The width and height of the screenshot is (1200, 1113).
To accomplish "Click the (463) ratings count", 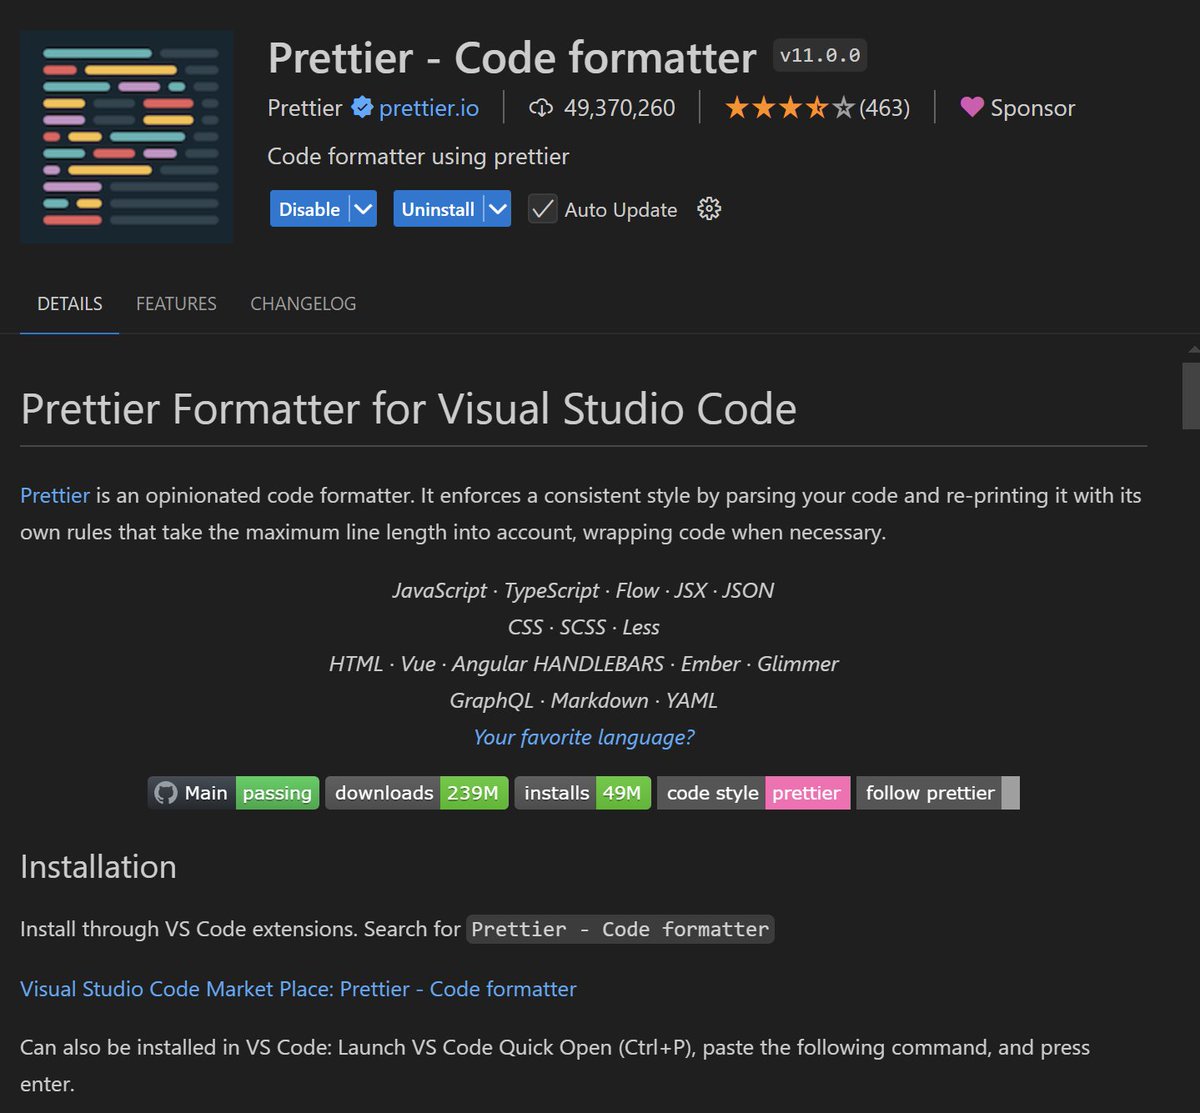I will pyautogui.click(x=885, y=108).
